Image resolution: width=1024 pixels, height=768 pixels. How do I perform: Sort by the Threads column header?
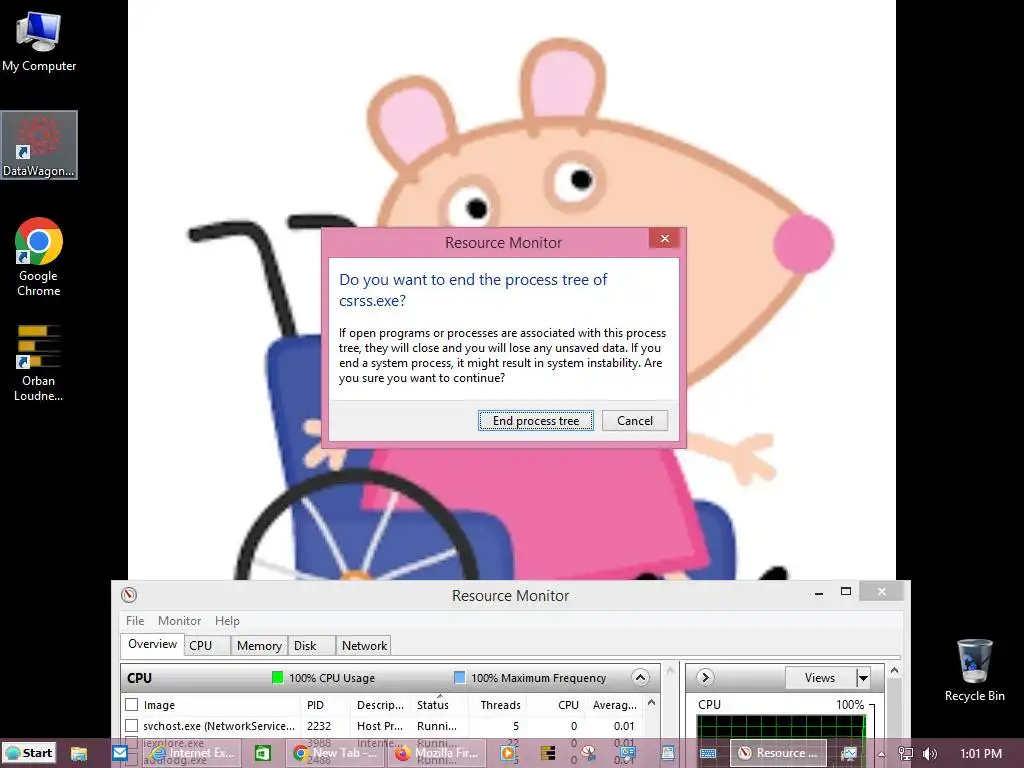pyautogui.click(x=500, y=705)
